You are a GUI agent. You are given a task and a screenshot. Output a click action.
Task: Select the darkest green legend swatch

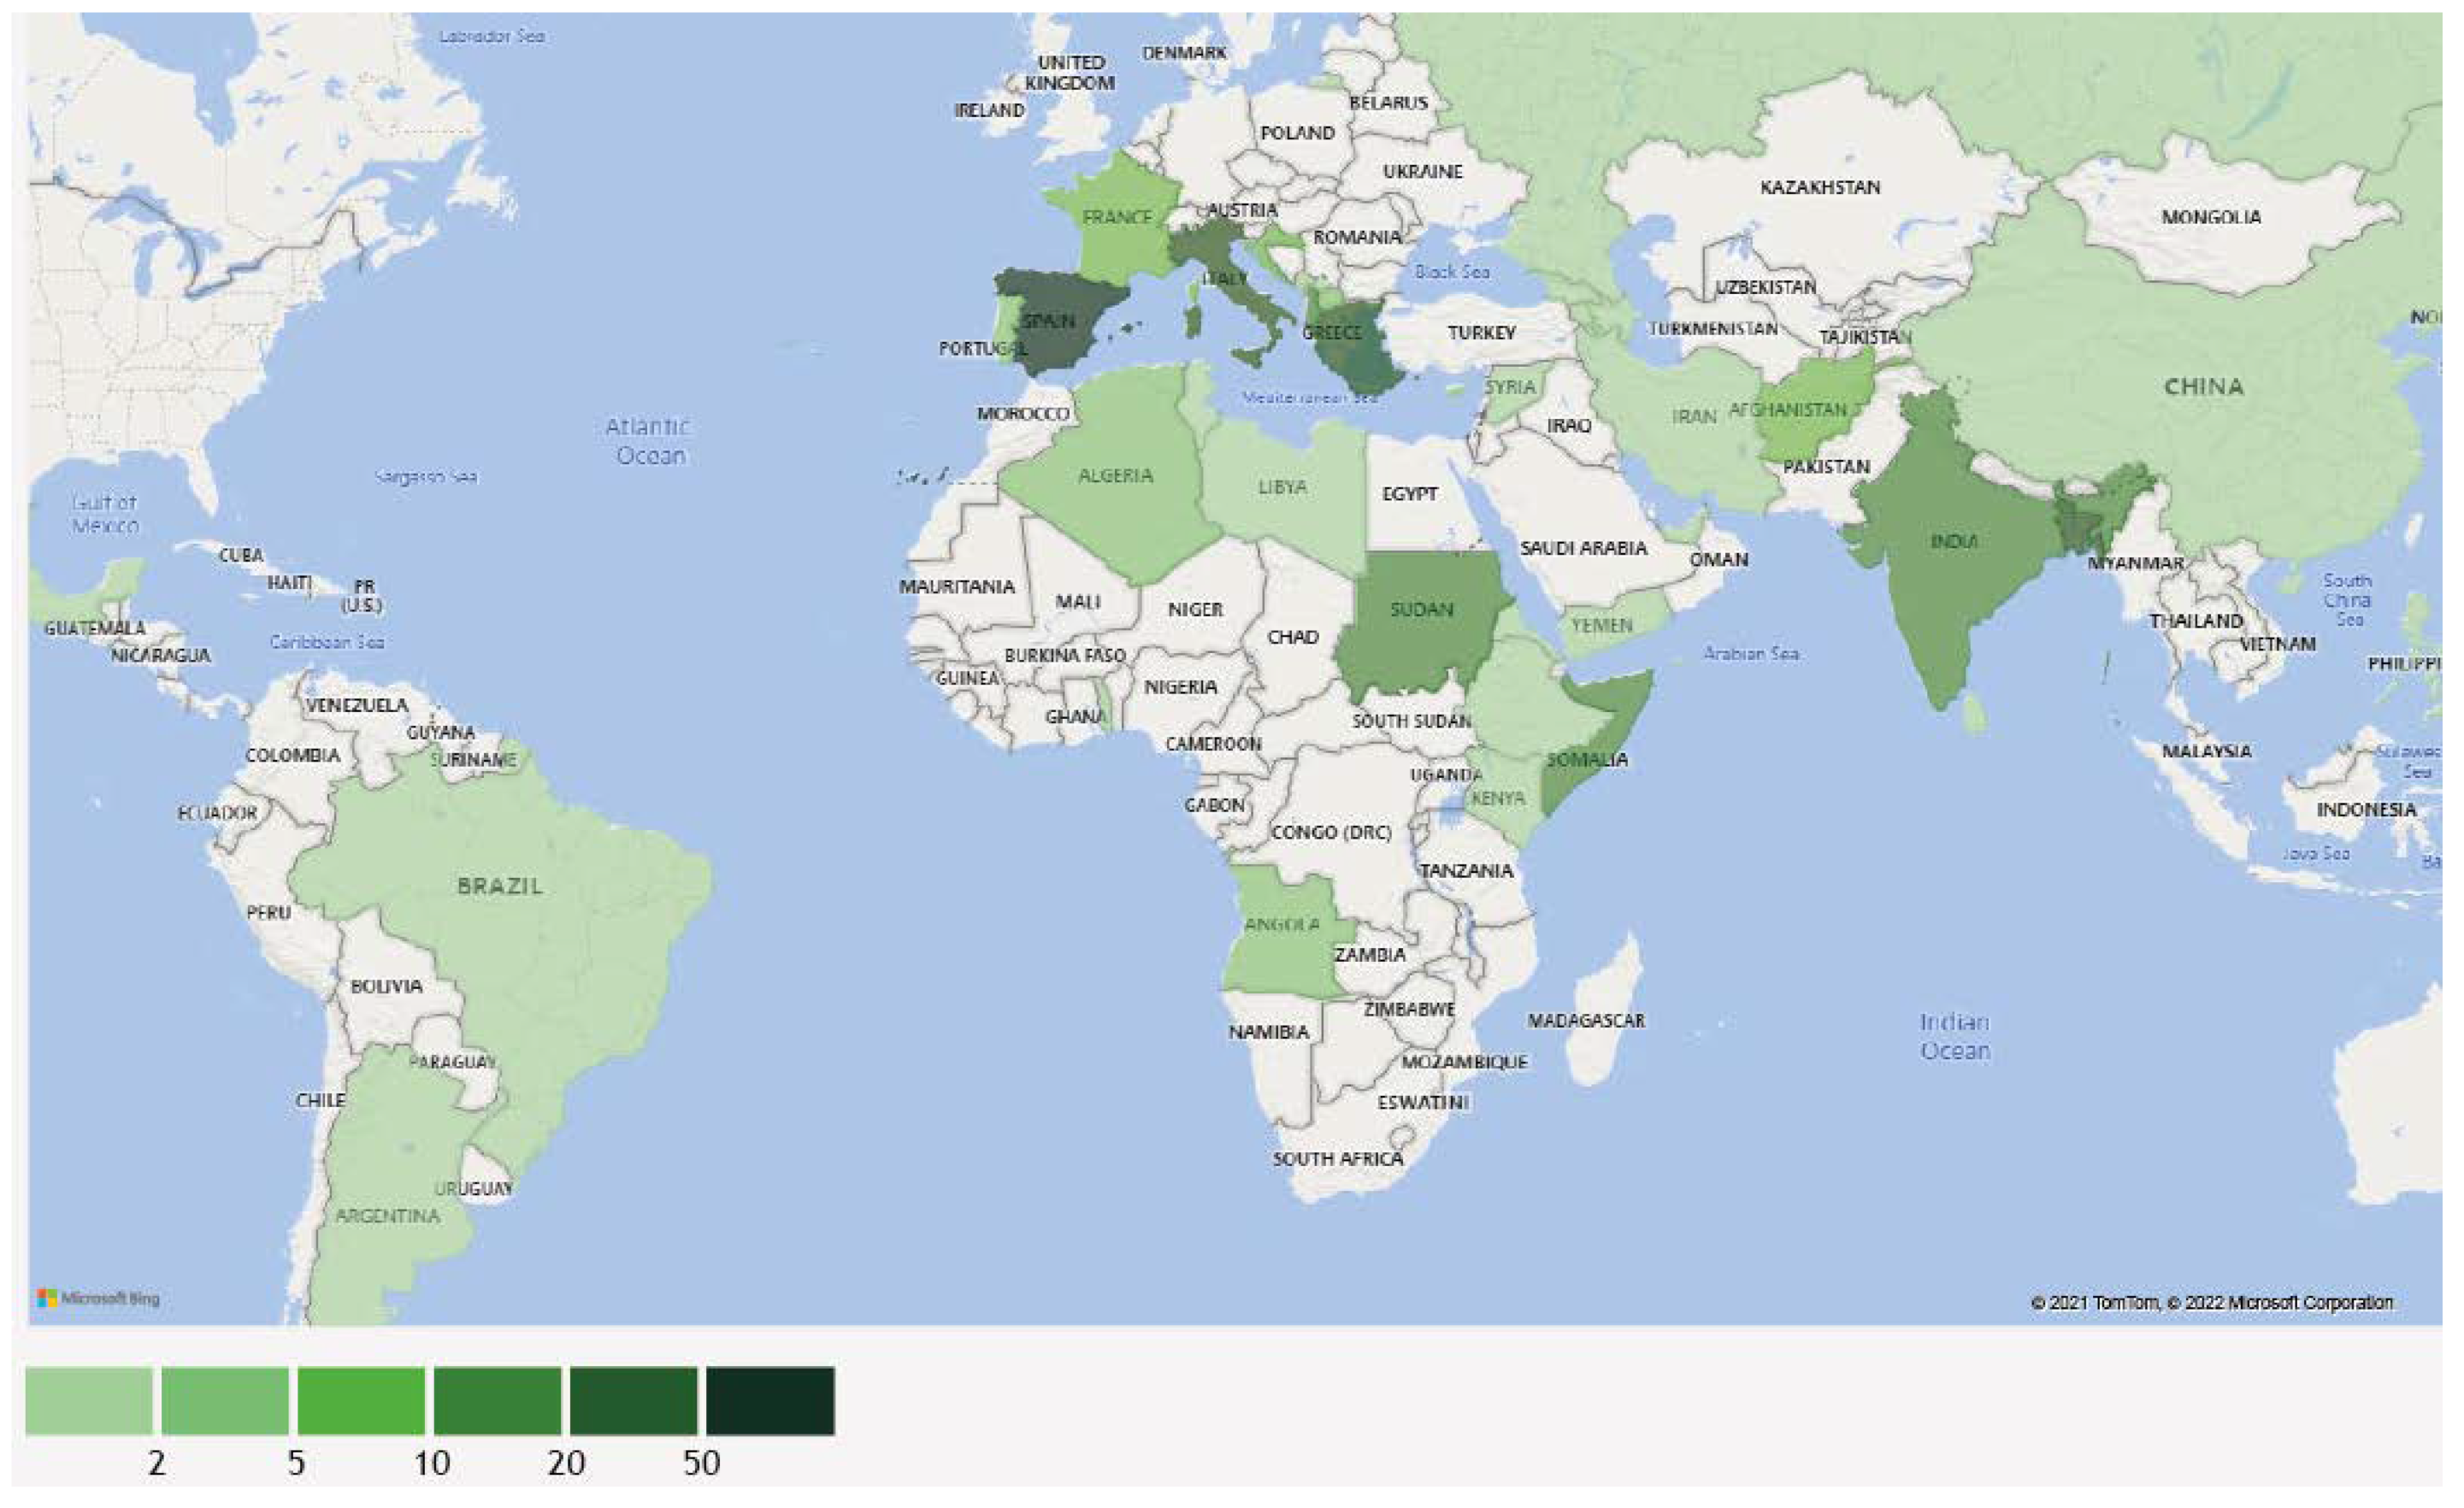(770, 1401)
